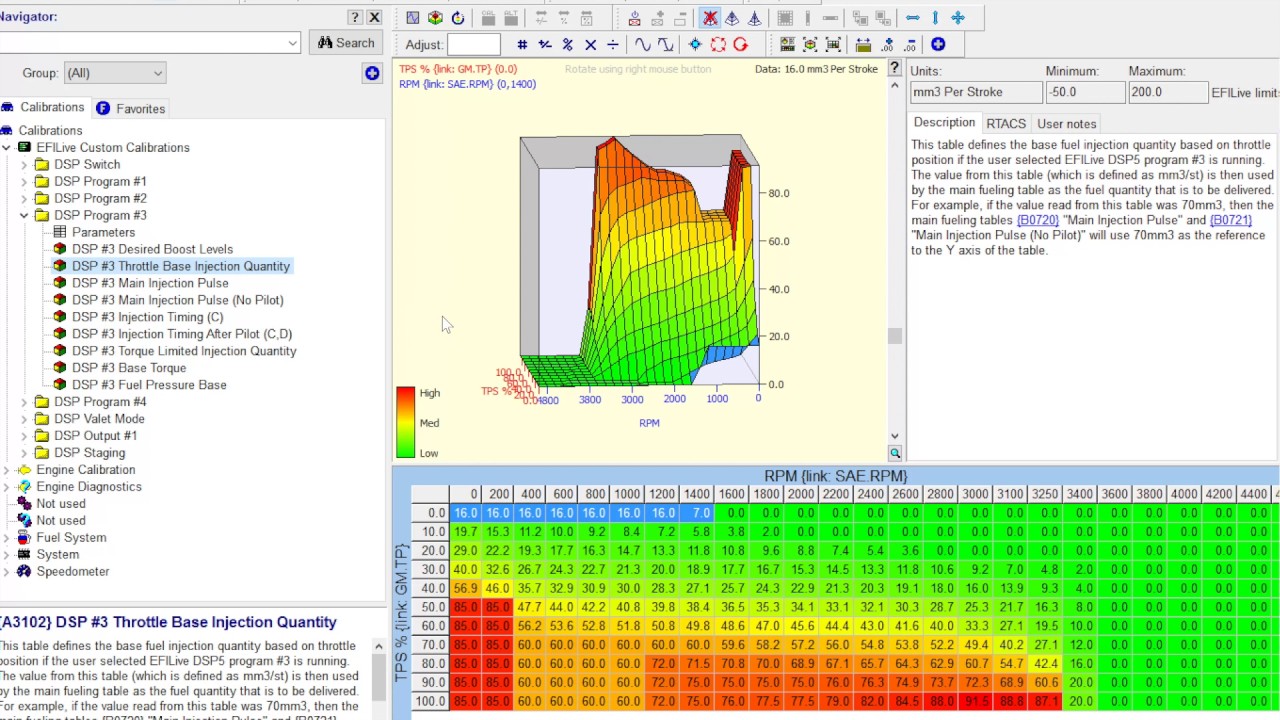Select the 100.0 TPS row header

pos(430,702)
